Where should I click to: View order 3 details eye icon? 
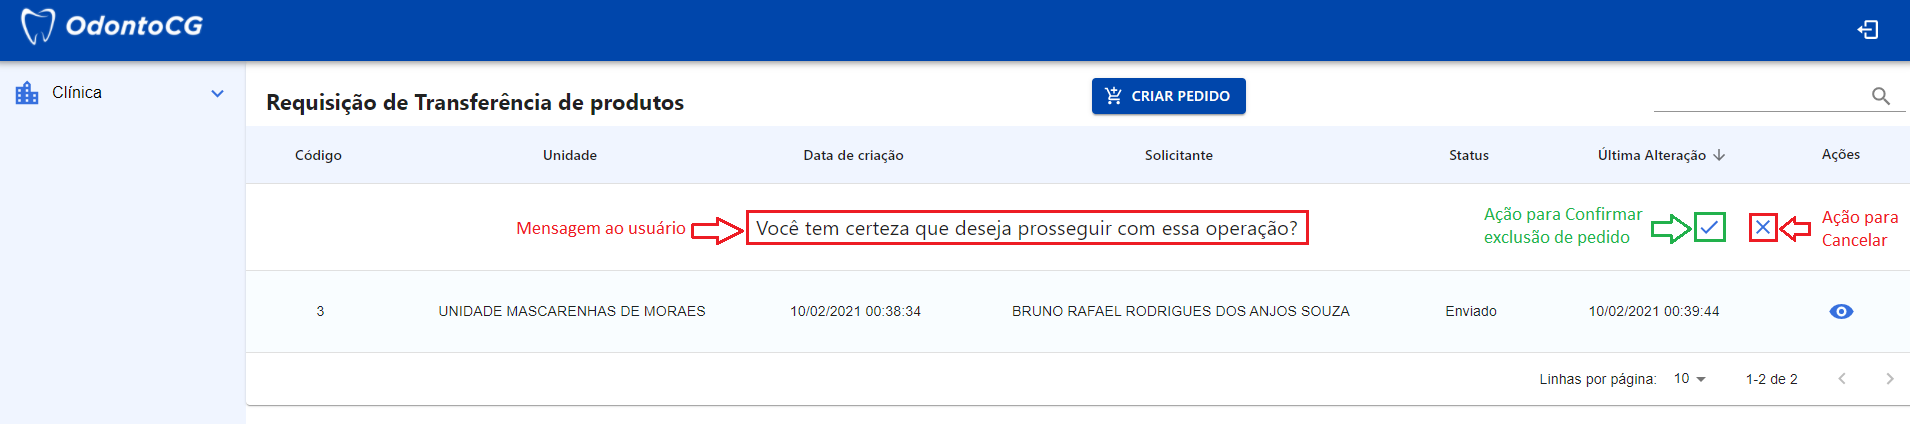pyautogui.click(x=1840, y=311)
